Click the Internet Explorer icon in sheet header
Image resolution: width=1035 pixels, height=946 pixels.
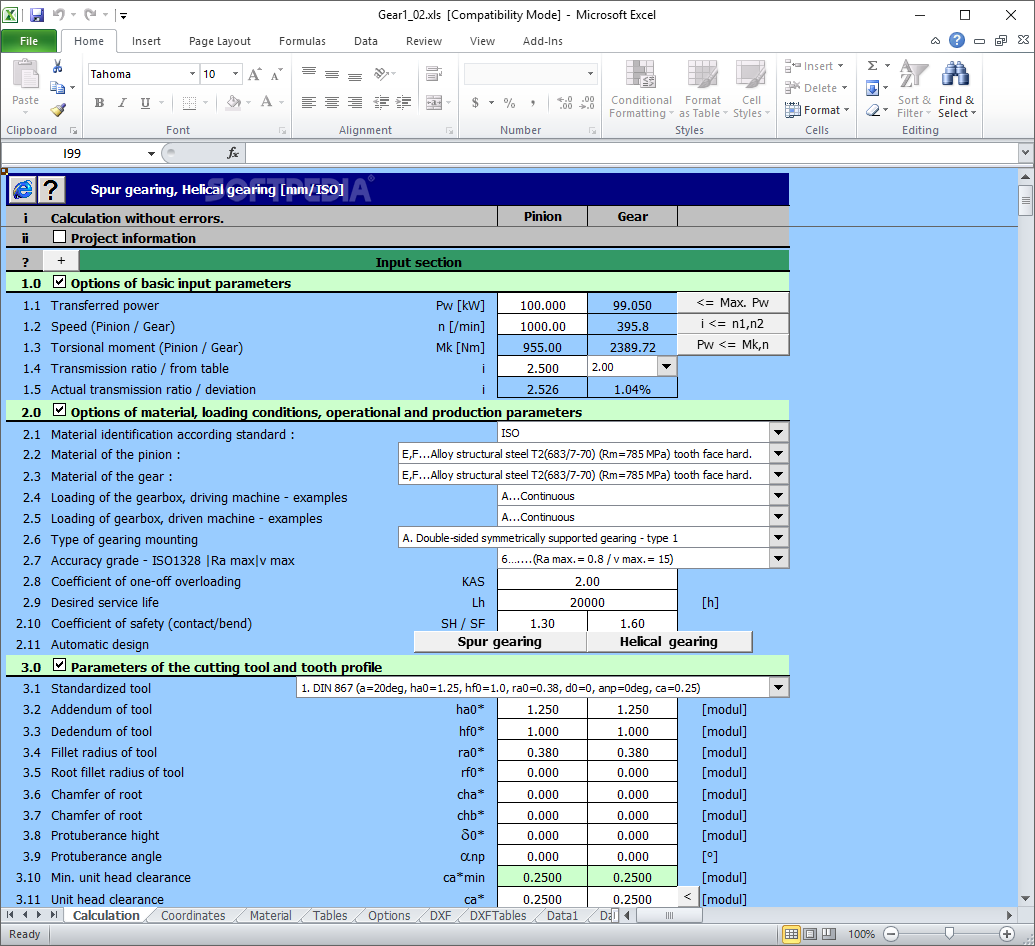pyautogui.click(x=22, y=190)
